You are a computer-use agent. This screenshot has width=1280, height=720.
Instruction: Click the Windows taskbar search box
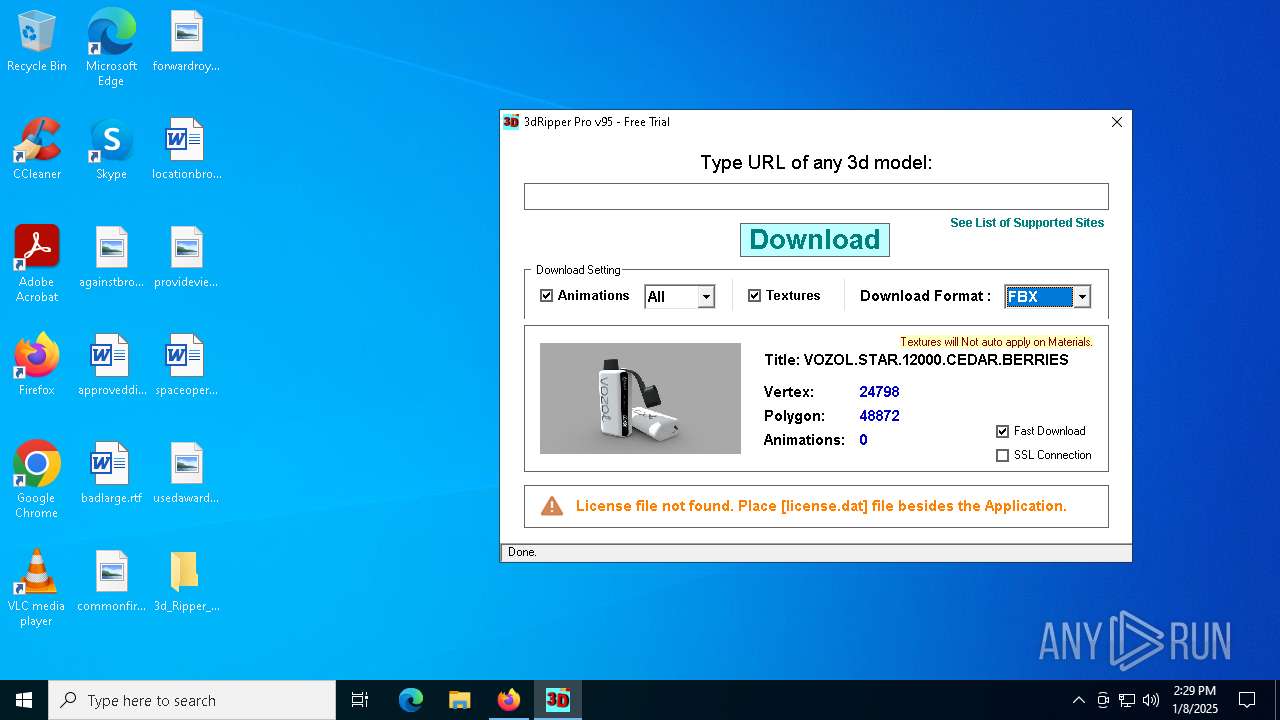point(192,700)
